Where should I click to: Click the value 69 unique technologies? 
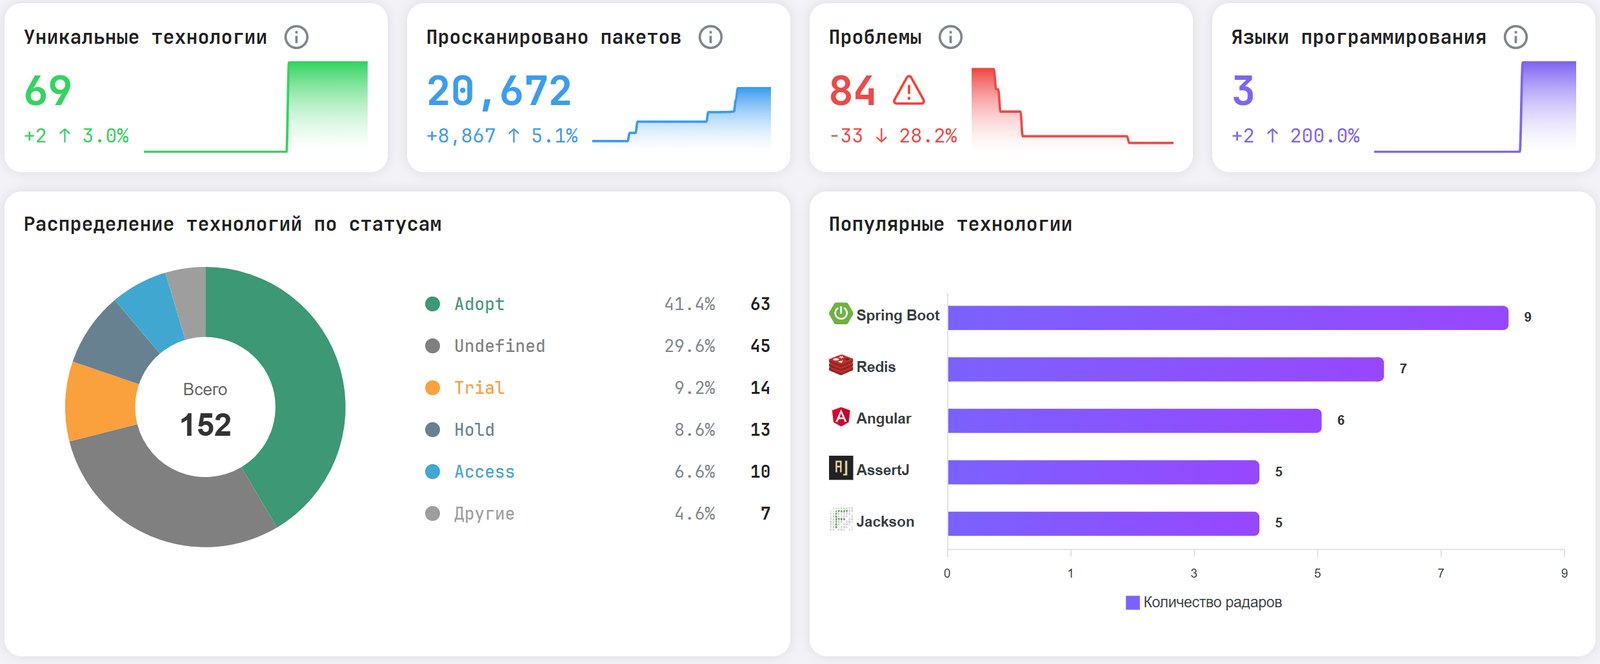click(x=48, y=91)
